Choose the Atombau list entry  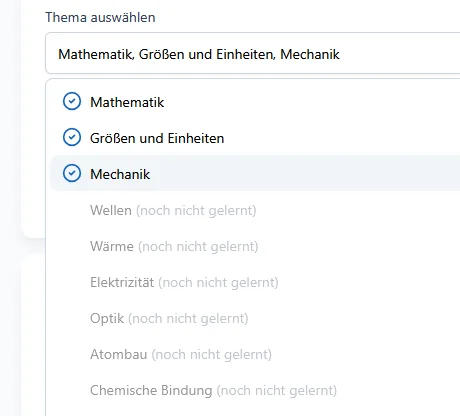[255, 354]
